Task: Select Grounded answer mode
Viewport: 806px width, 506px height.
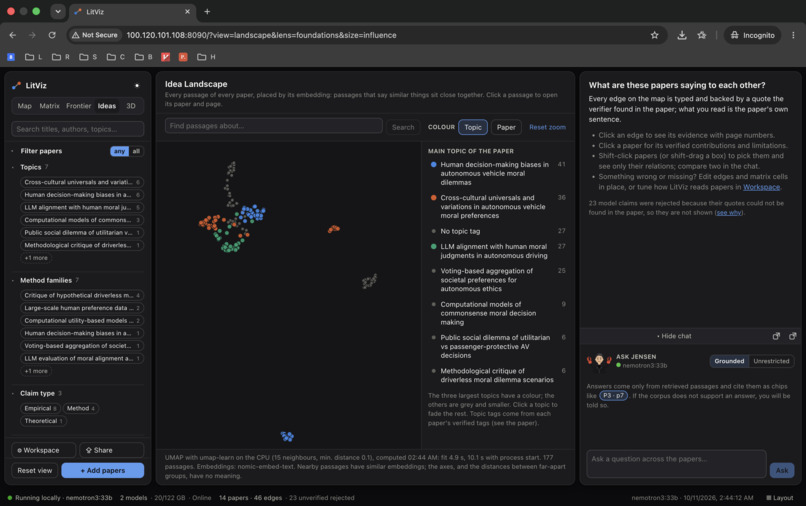Action: tap(729, 361)
